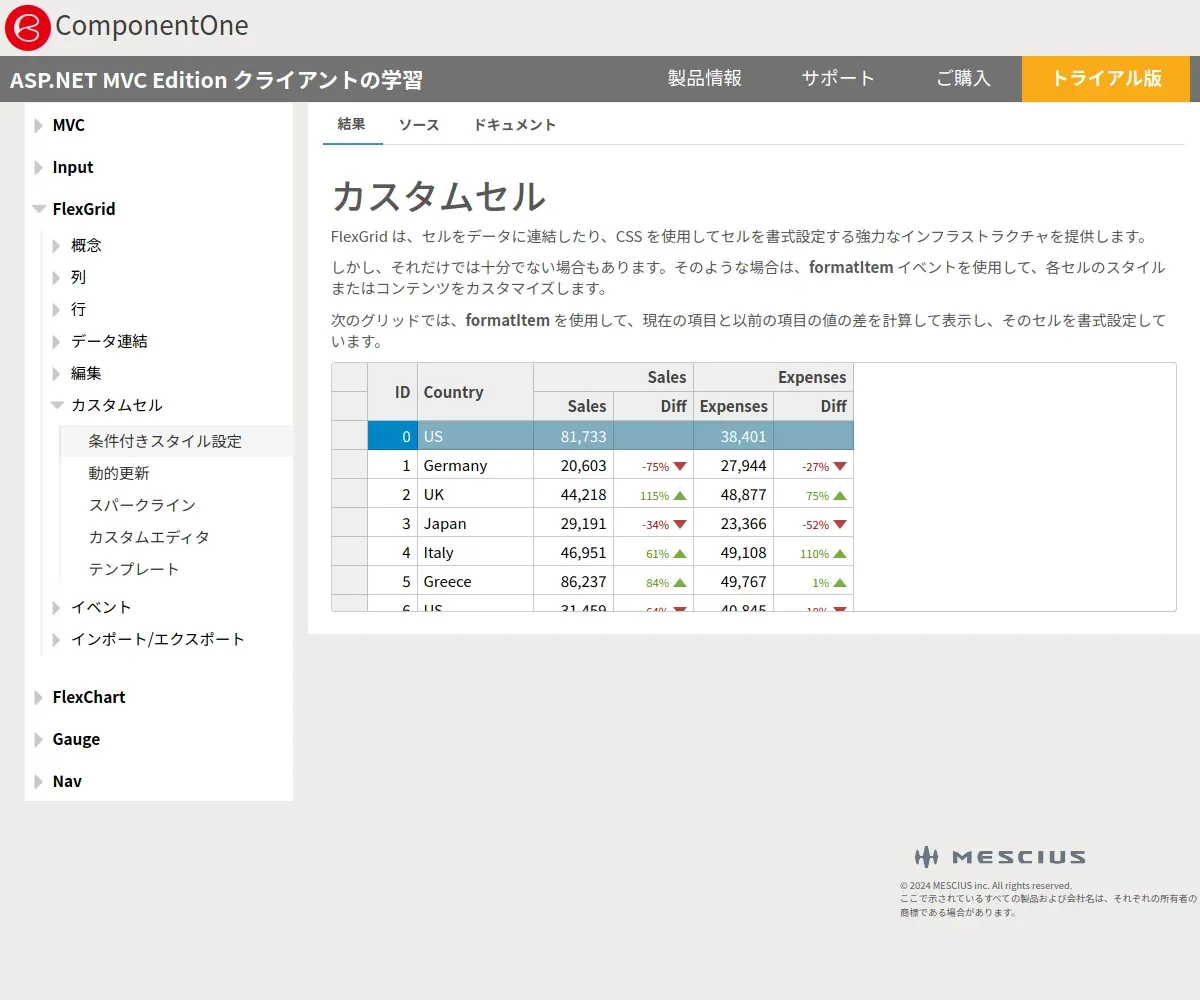The width and height of the screenshot is (1200, 1000).
Task: Click the green arrow in Italy Expenses Diff
Action: pyautogui.click(x=840, y=553)
